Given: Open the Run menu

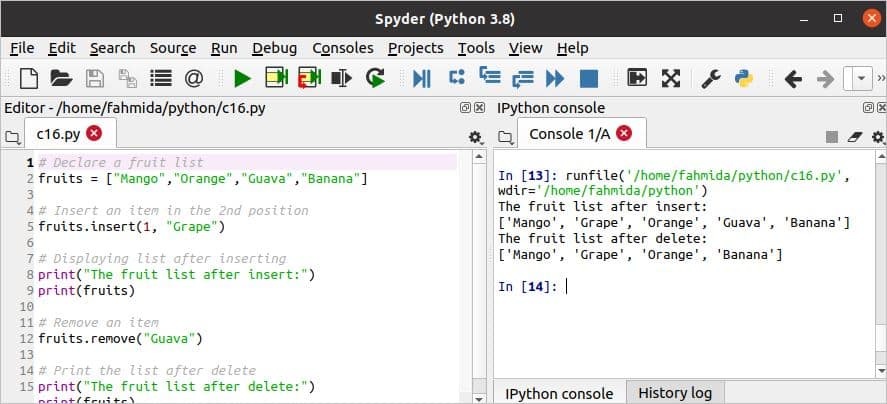Looking at the screenshot, I should click(224, 49).
